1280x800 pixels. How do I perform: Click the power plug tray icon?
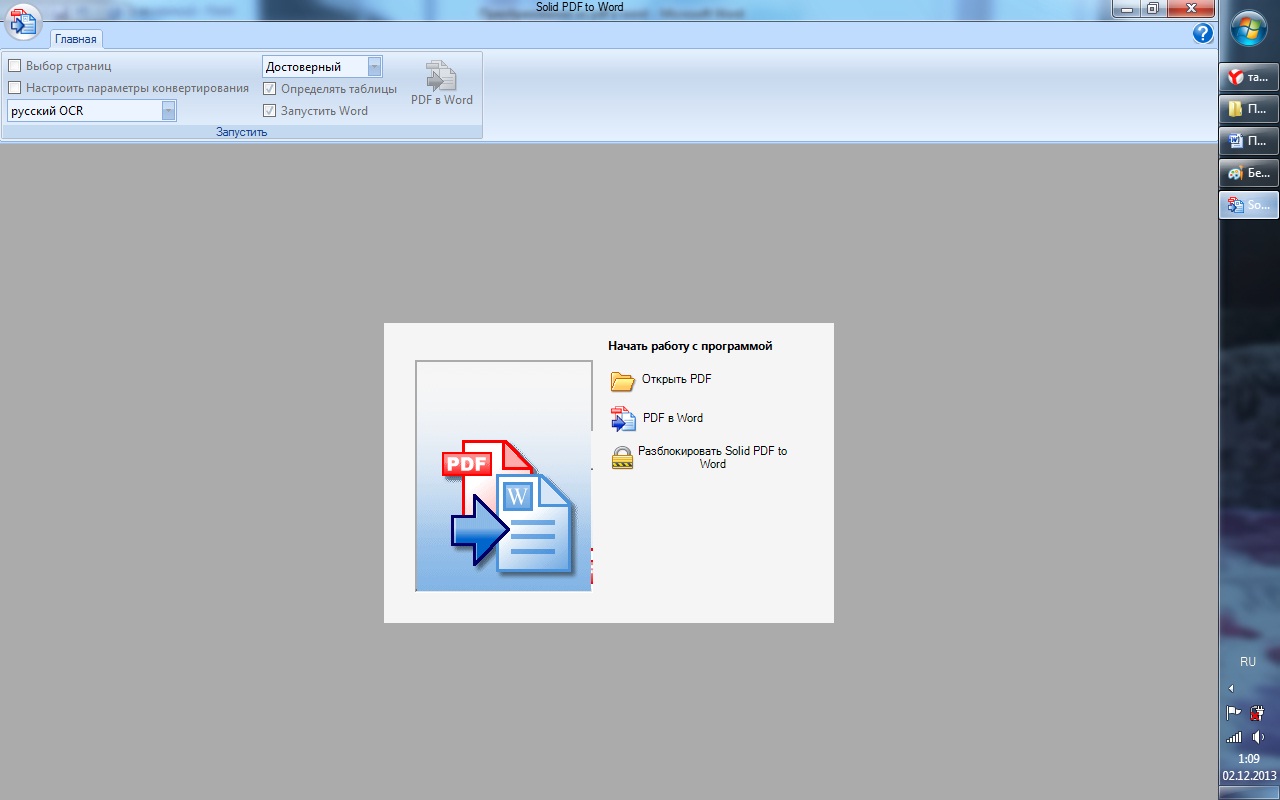(1258, 713)
